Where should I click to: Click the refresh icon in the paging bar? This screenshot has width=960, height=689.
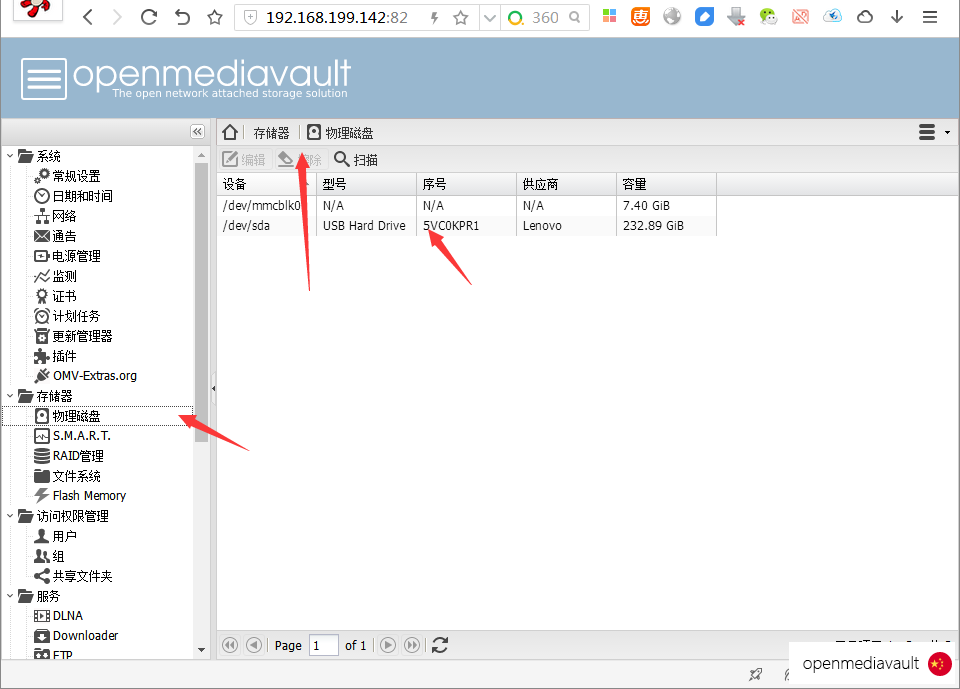click(440, 645)
